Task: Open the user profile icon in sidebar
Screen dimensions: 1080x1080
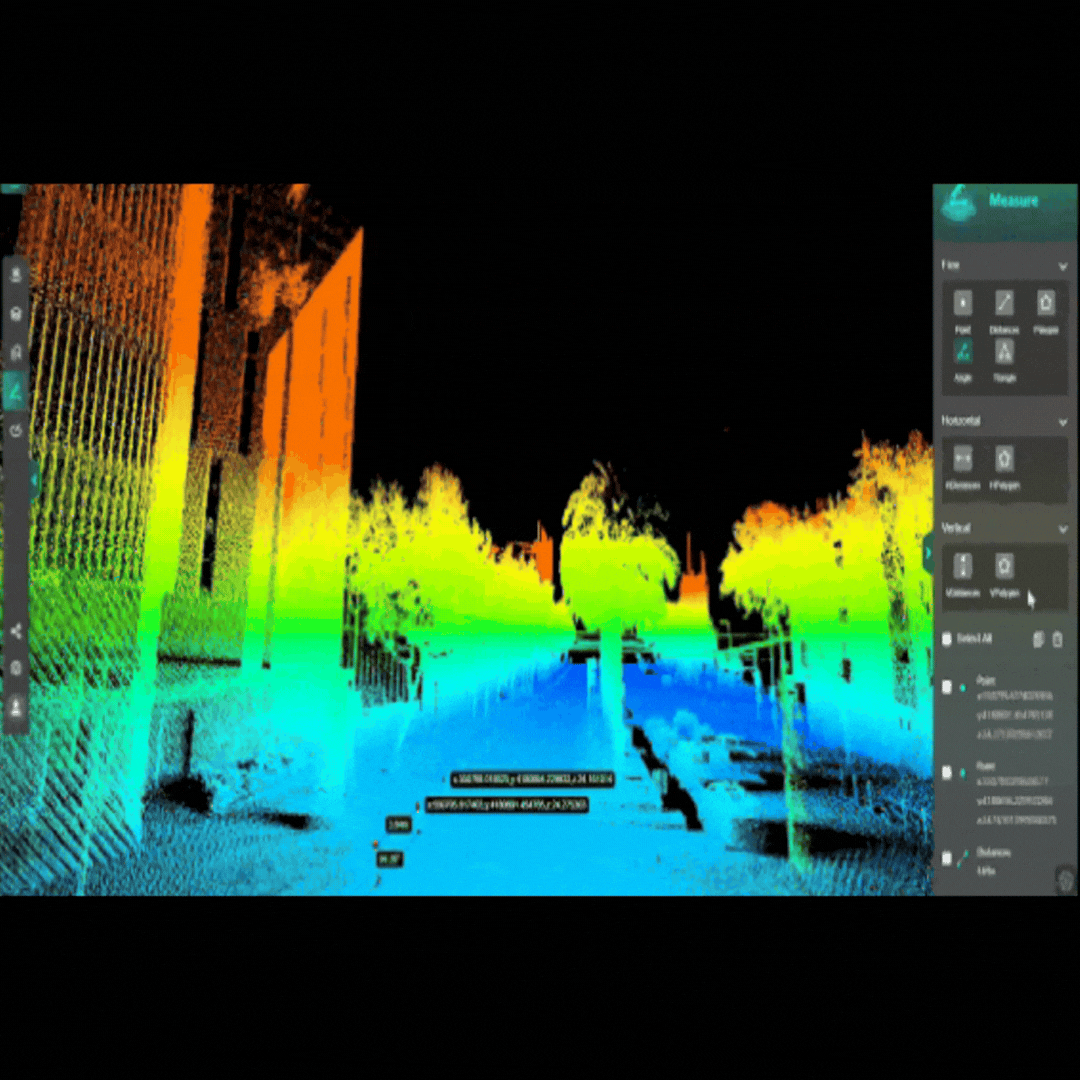Action: click(x=16, y=706)
